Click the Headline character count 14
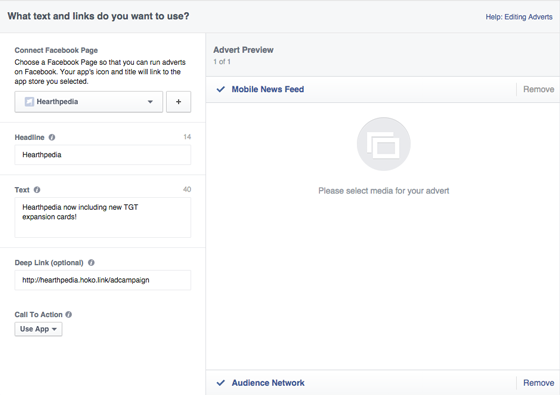The height and width of the screenshot is (395, 560). (x=187, y=137)
